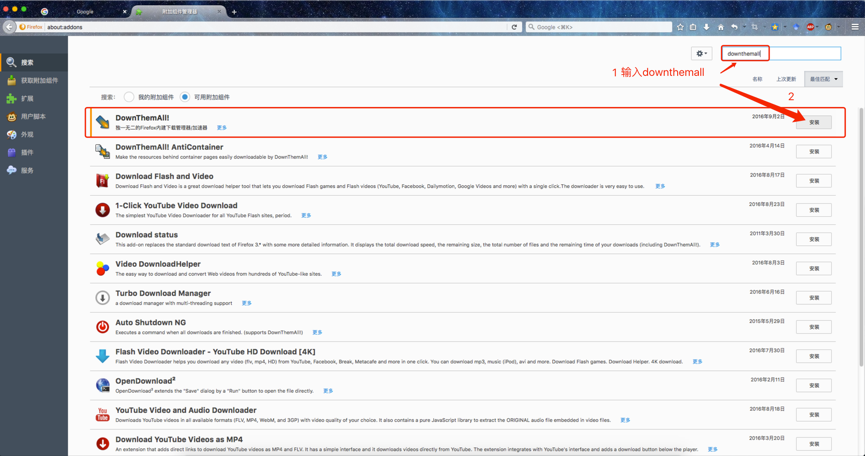This screenshot has width=865, height=456.
Task: Open the 扩展 extensions sidebar section
Action: [34, 99]
